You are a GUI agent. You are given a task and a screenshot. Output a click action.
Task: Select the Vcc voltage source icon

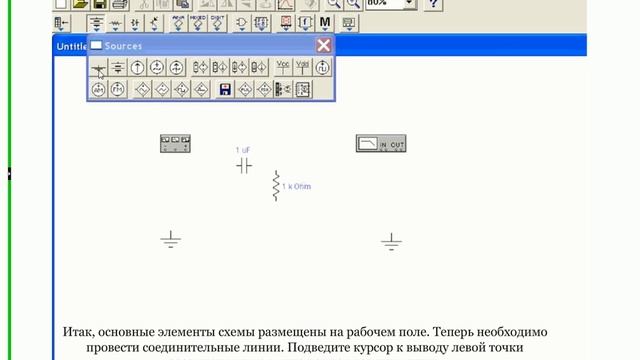point(283,67)
